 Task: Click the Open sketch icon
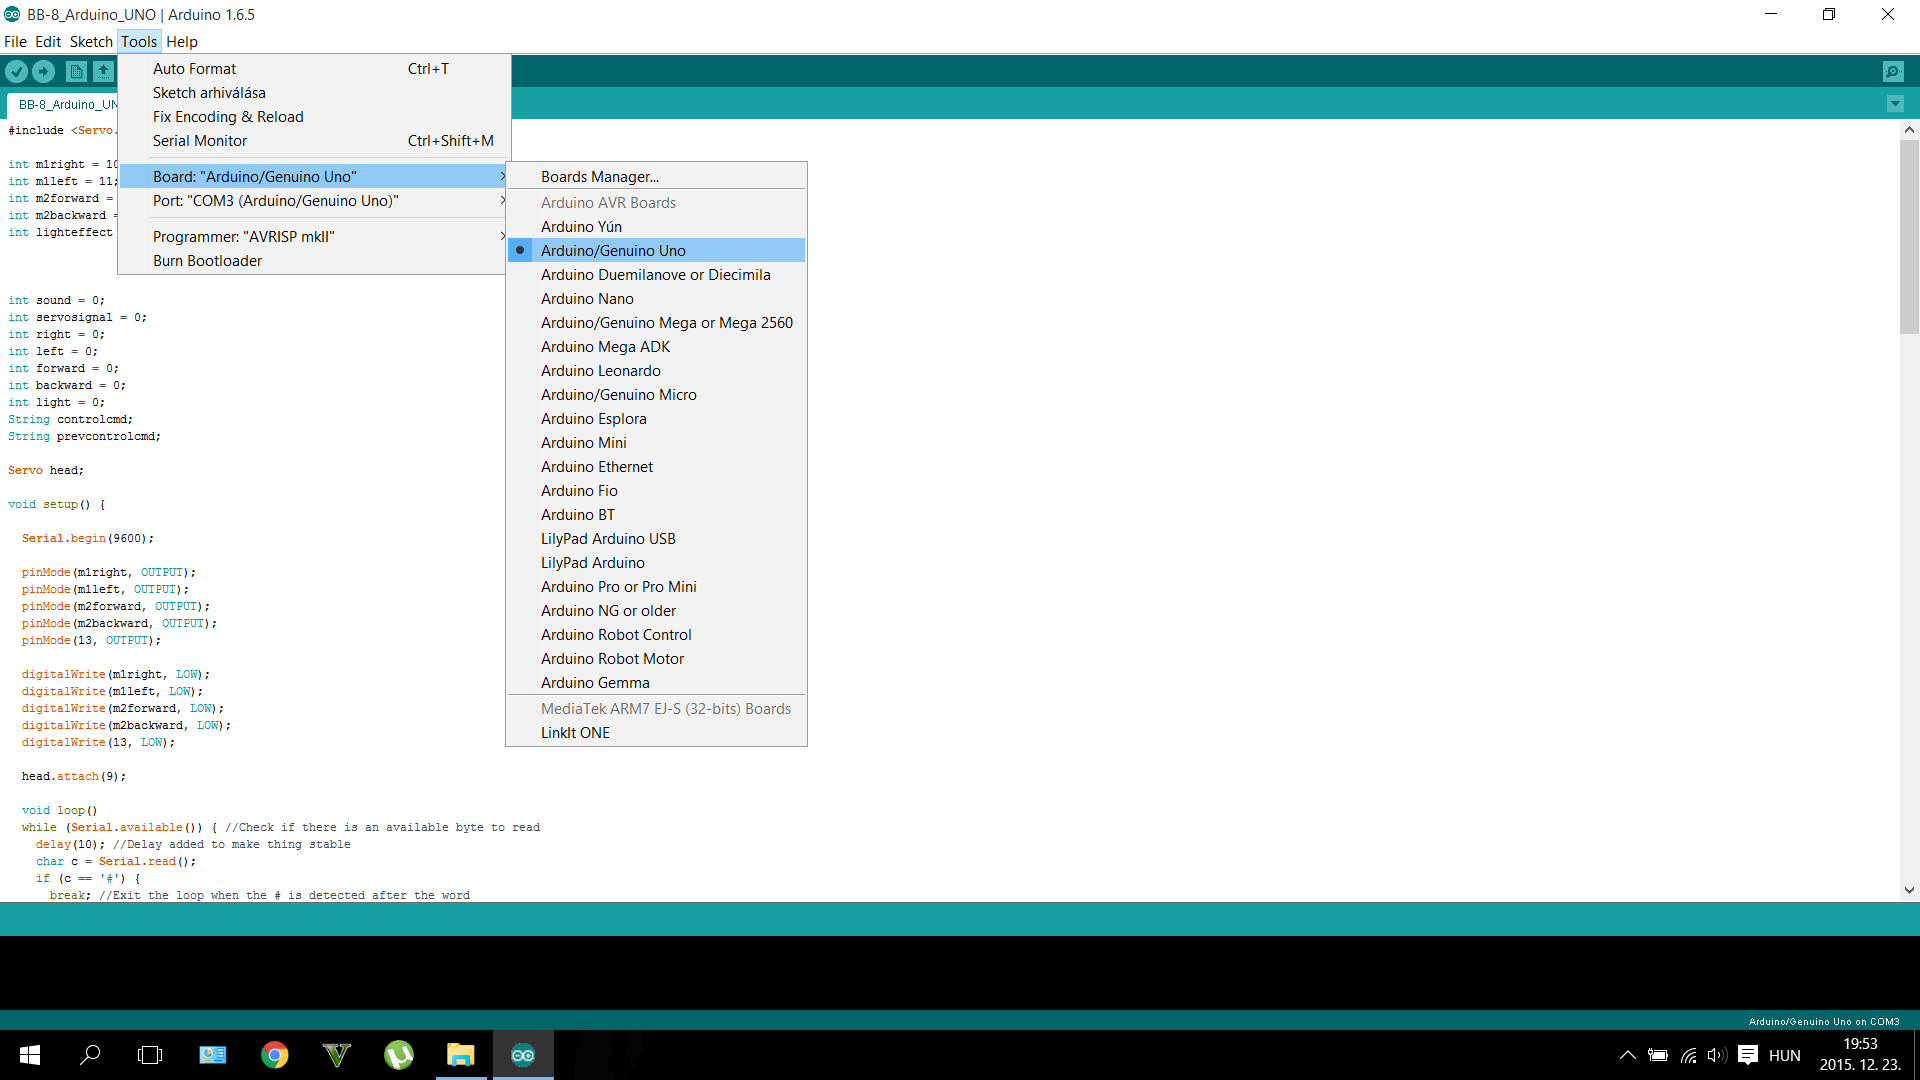pyautogui.click(x=103, y=71)
